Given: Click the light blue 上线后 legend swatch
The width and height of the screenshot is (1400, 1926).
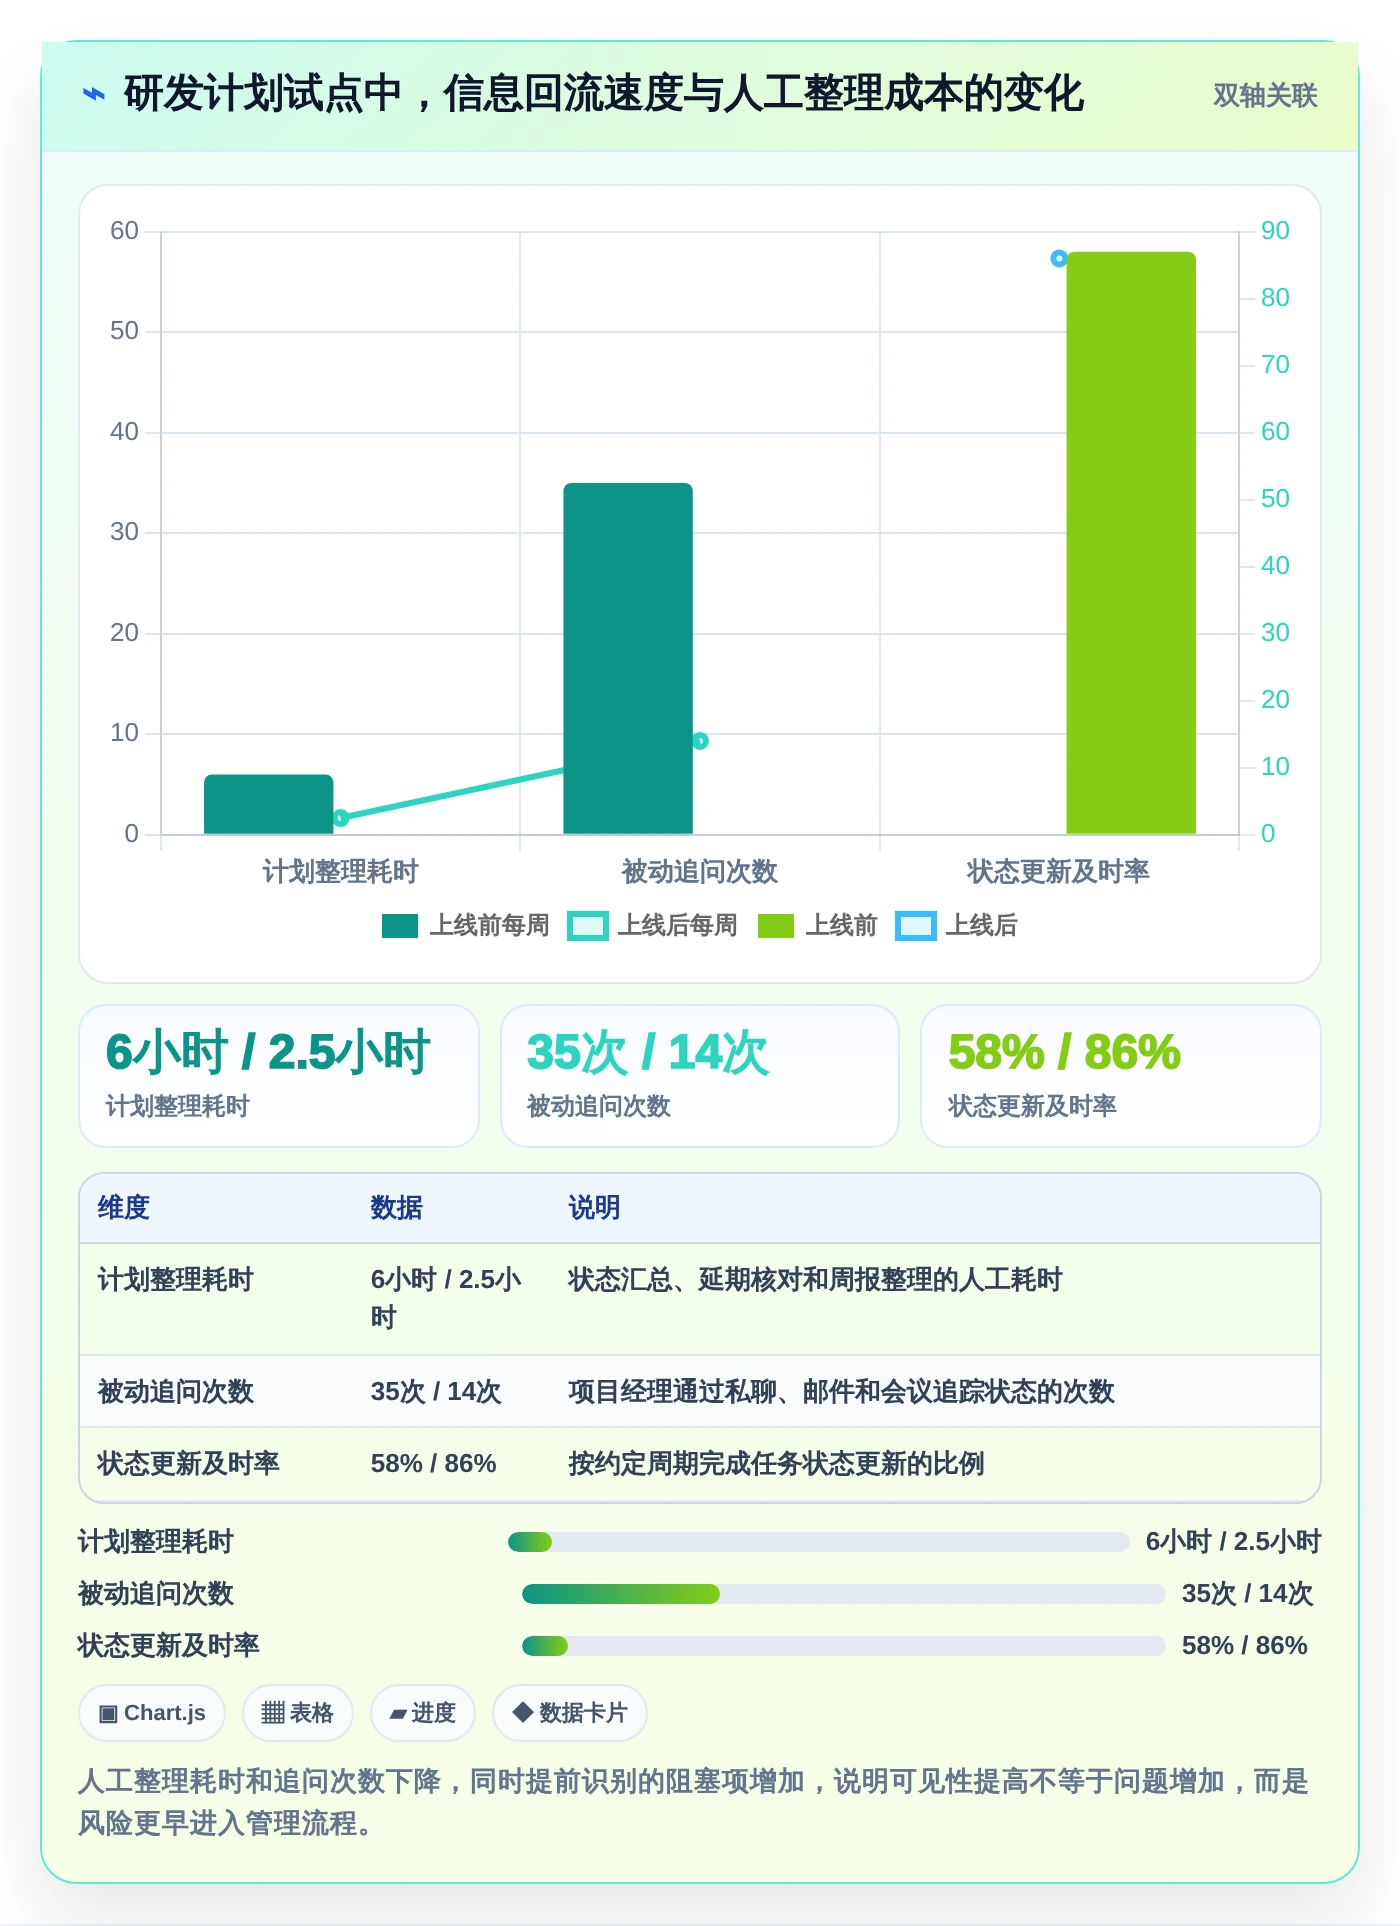Looking at the screenshot, I should (x=915, y=926).
